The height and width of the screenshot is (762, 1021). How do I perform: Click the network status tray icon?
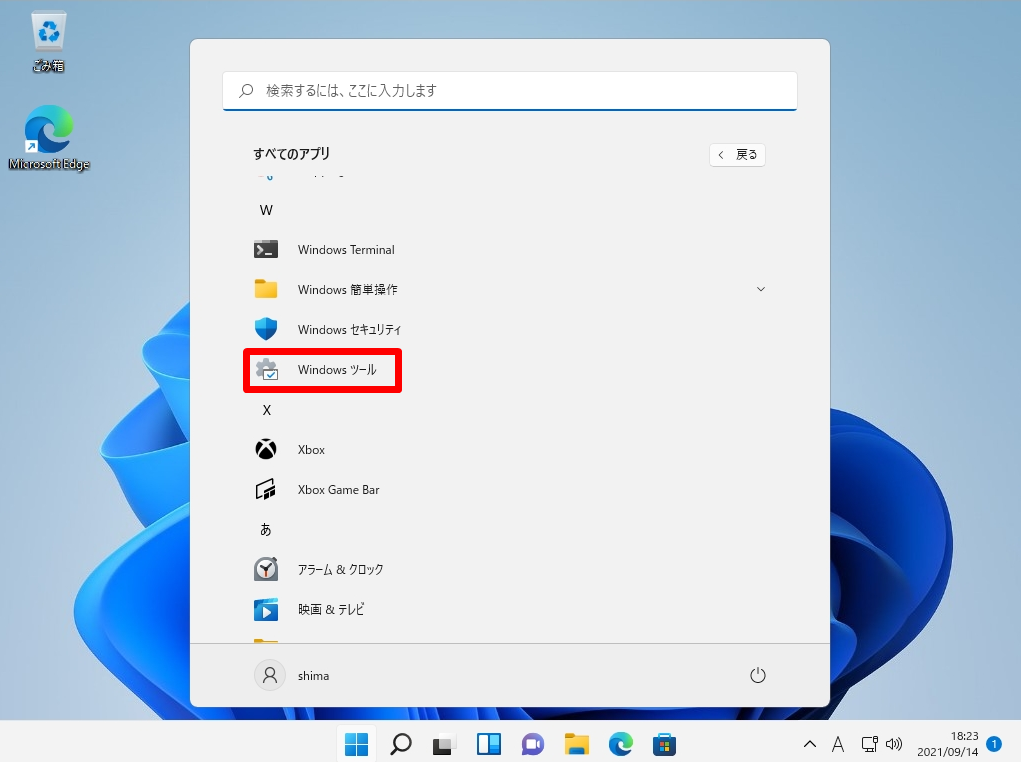coord(869,744)
